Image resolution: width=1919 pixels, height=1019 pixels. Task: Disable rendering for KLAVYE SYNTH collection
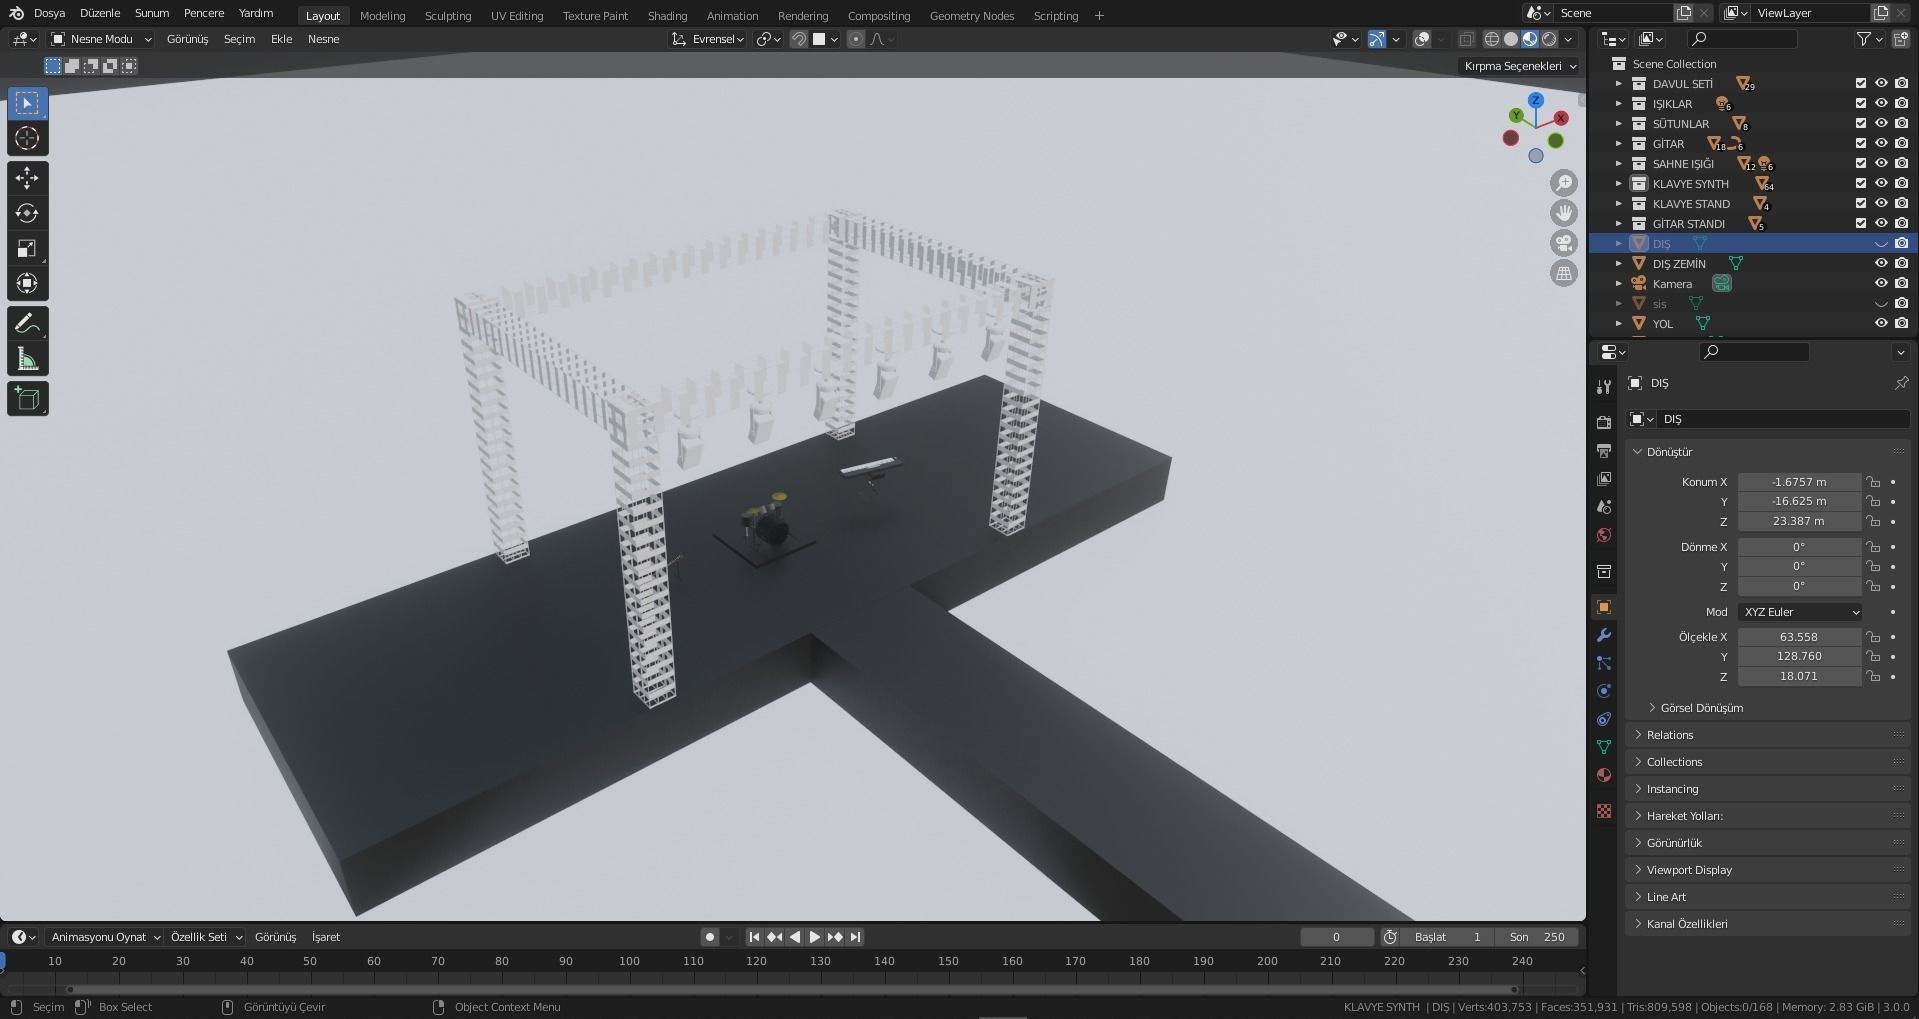(1901, 184)
